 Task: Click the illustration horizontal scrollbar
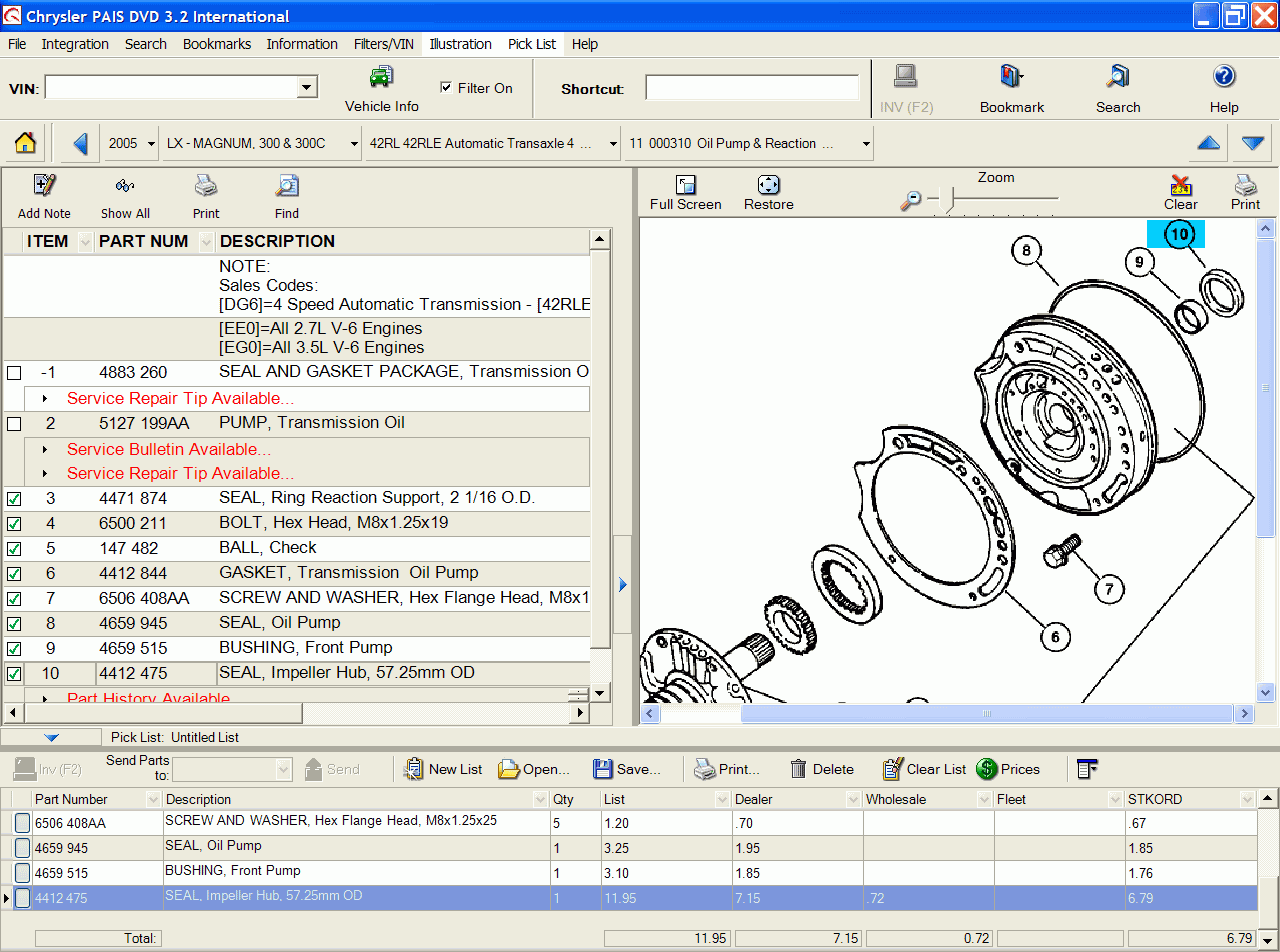coord(986,714)
